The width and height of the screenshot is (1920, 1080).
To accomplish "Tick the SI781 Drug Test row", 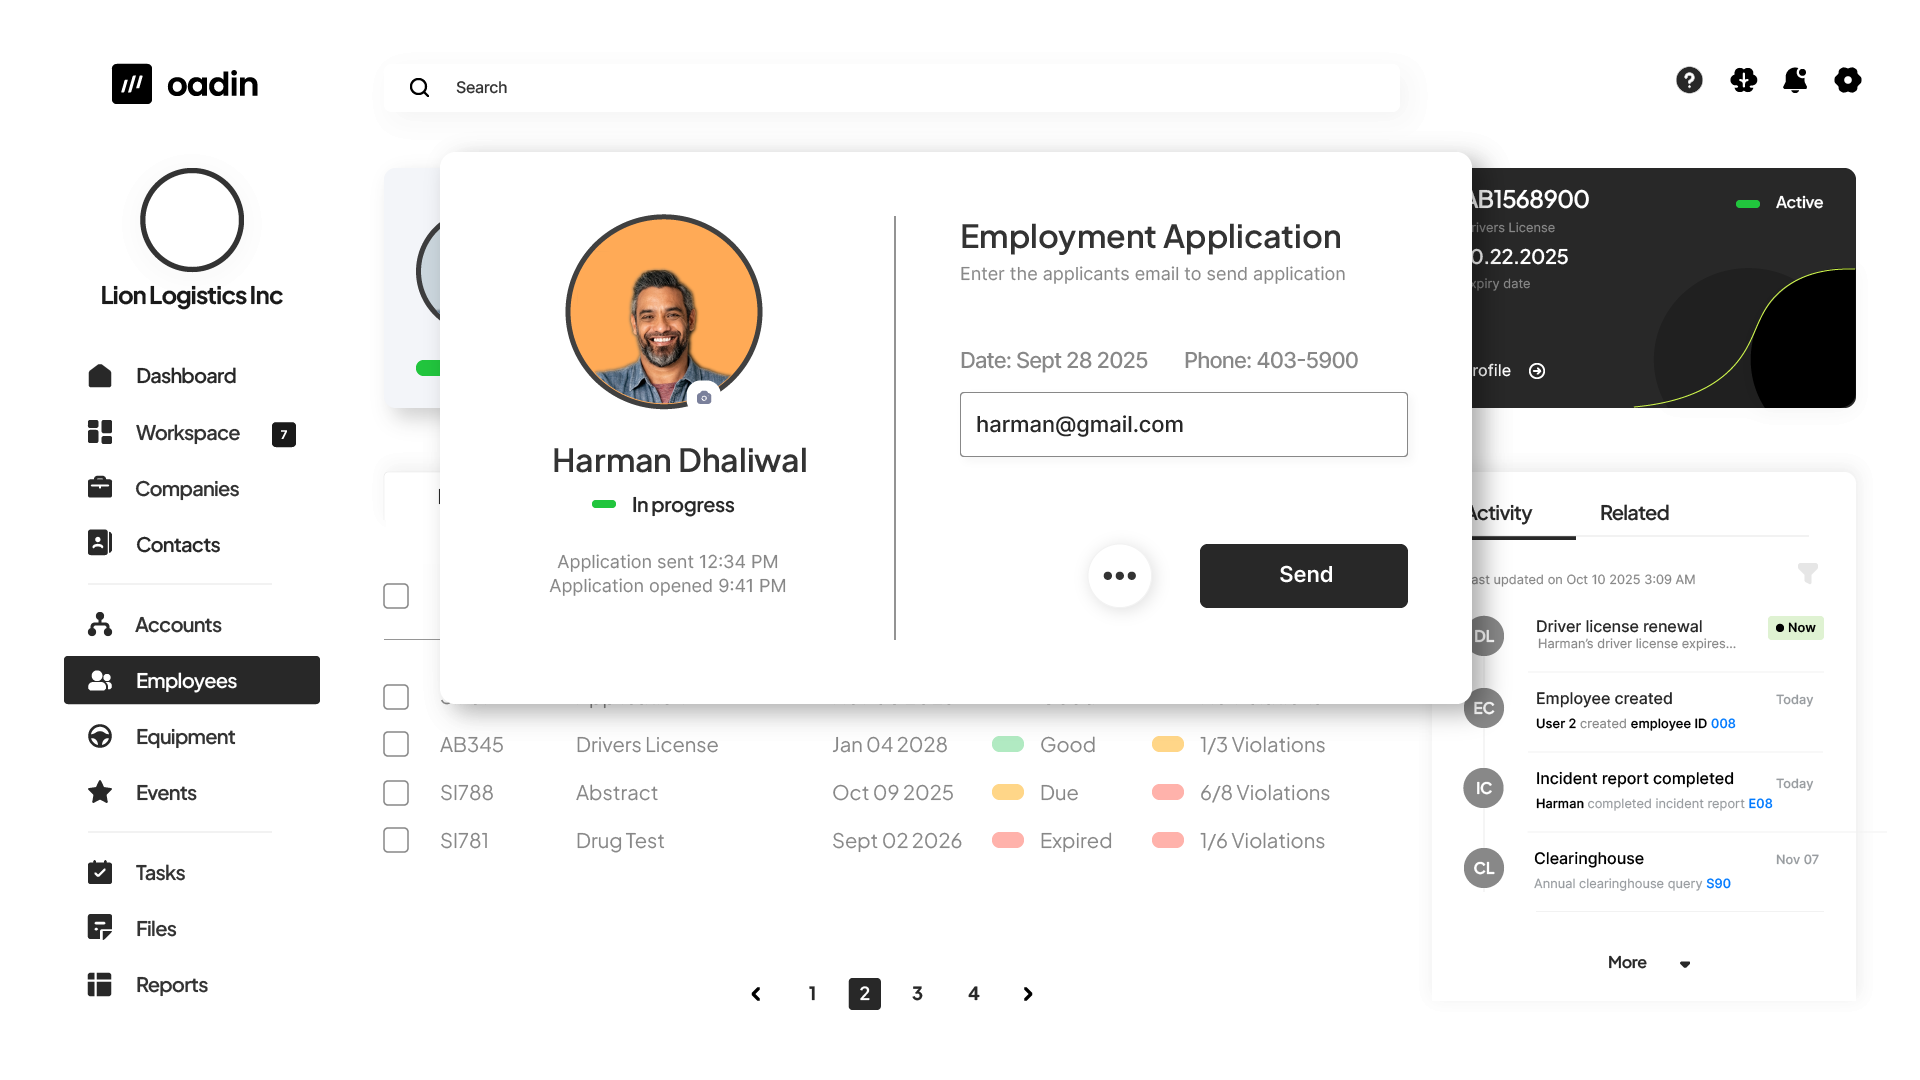I will 396,840.
